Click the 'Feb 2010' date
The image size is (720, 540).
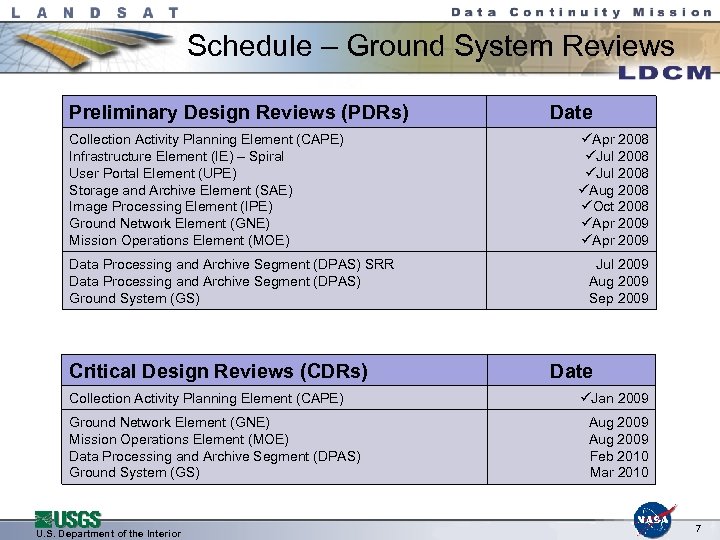[x=619, y=456]
